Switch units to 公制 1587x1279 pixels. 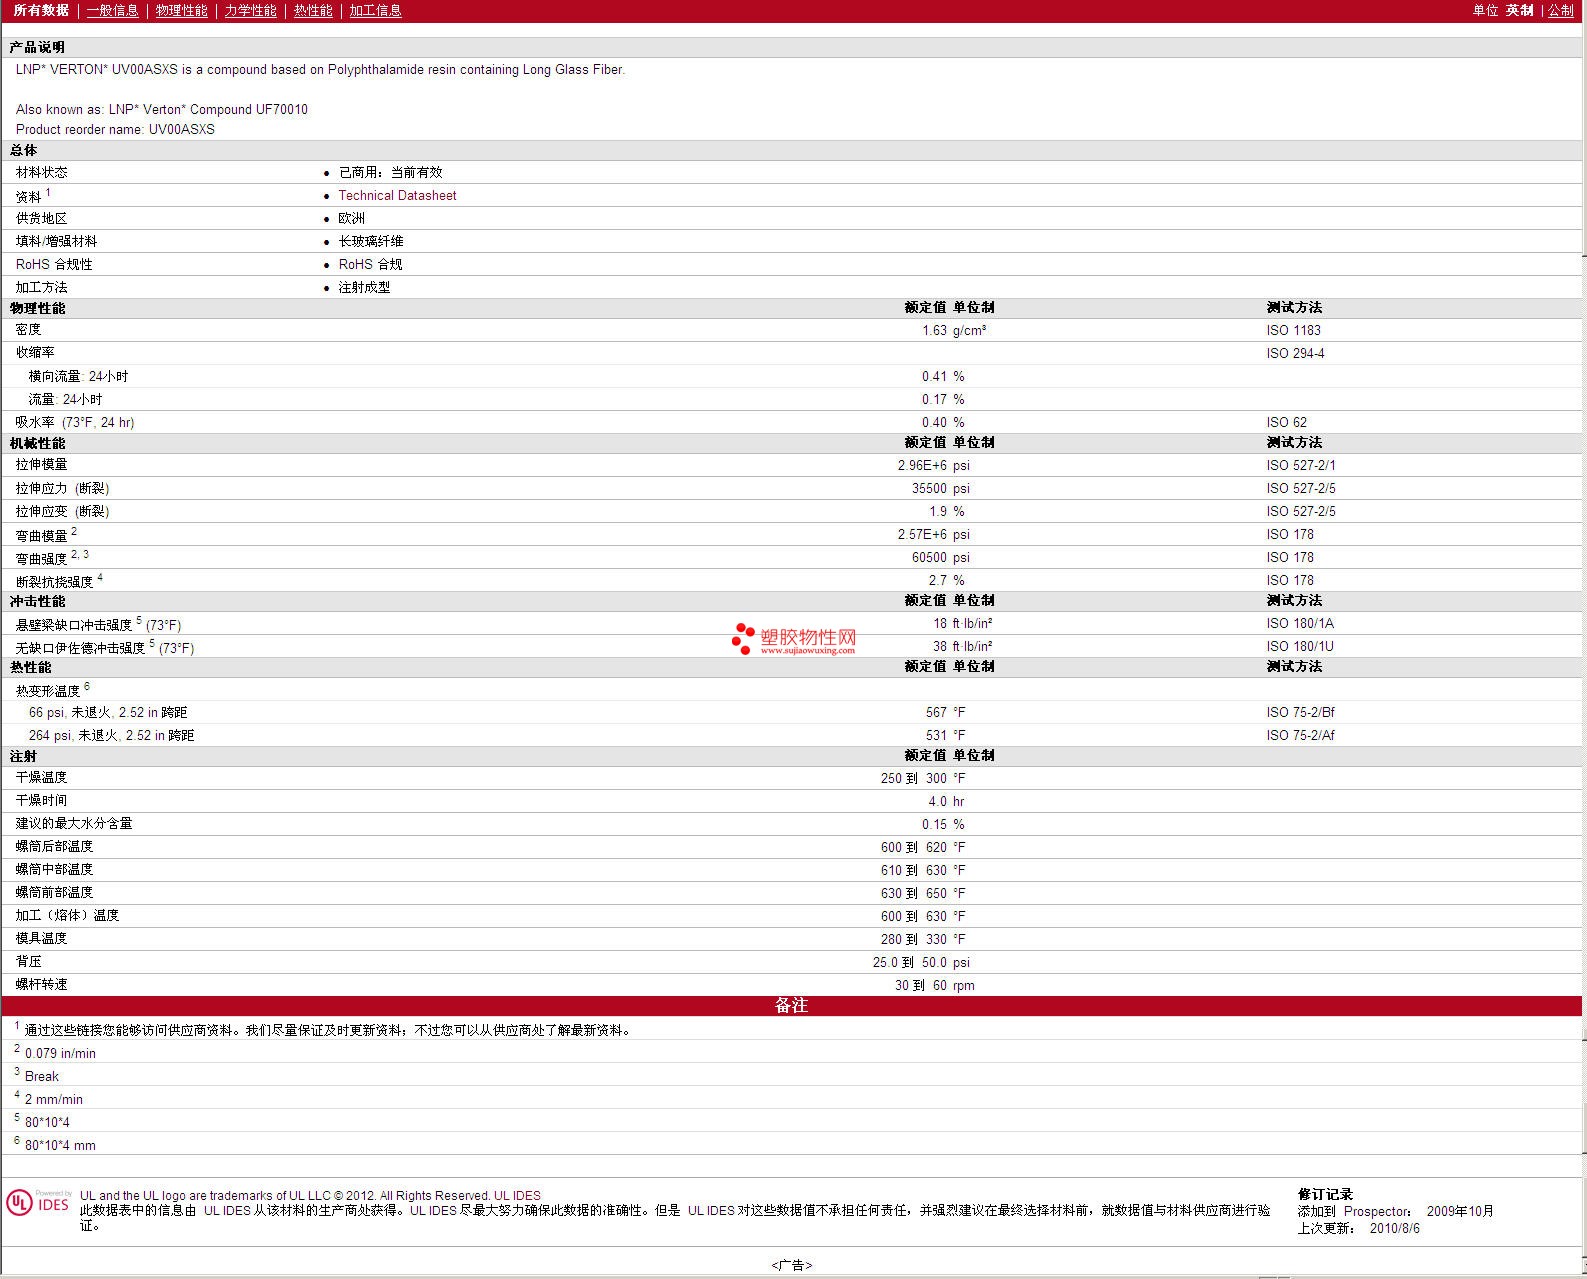1560,10
